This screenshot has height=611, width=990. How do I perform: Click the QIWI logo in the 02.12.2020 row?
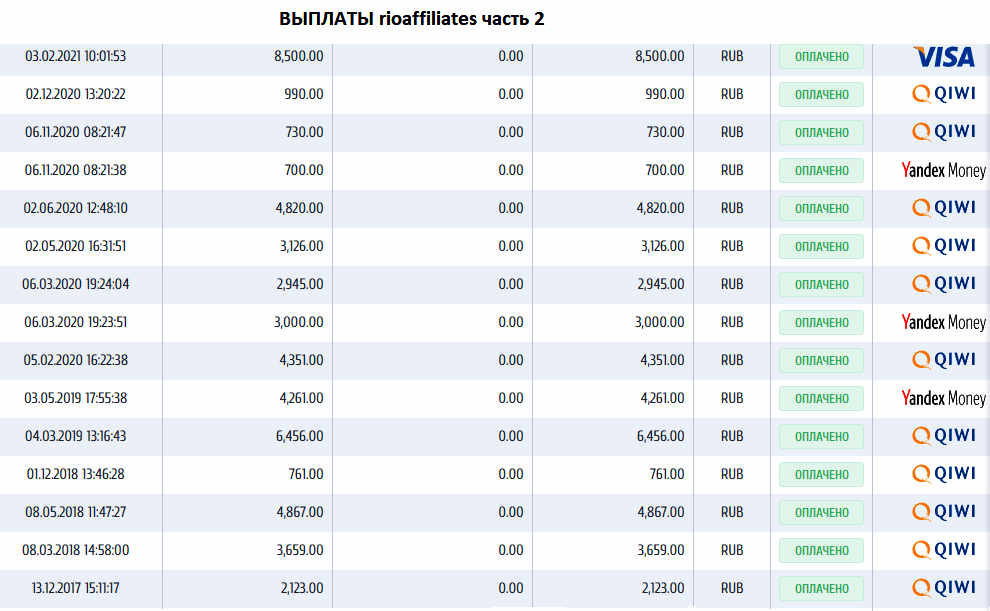coord(944,94)
